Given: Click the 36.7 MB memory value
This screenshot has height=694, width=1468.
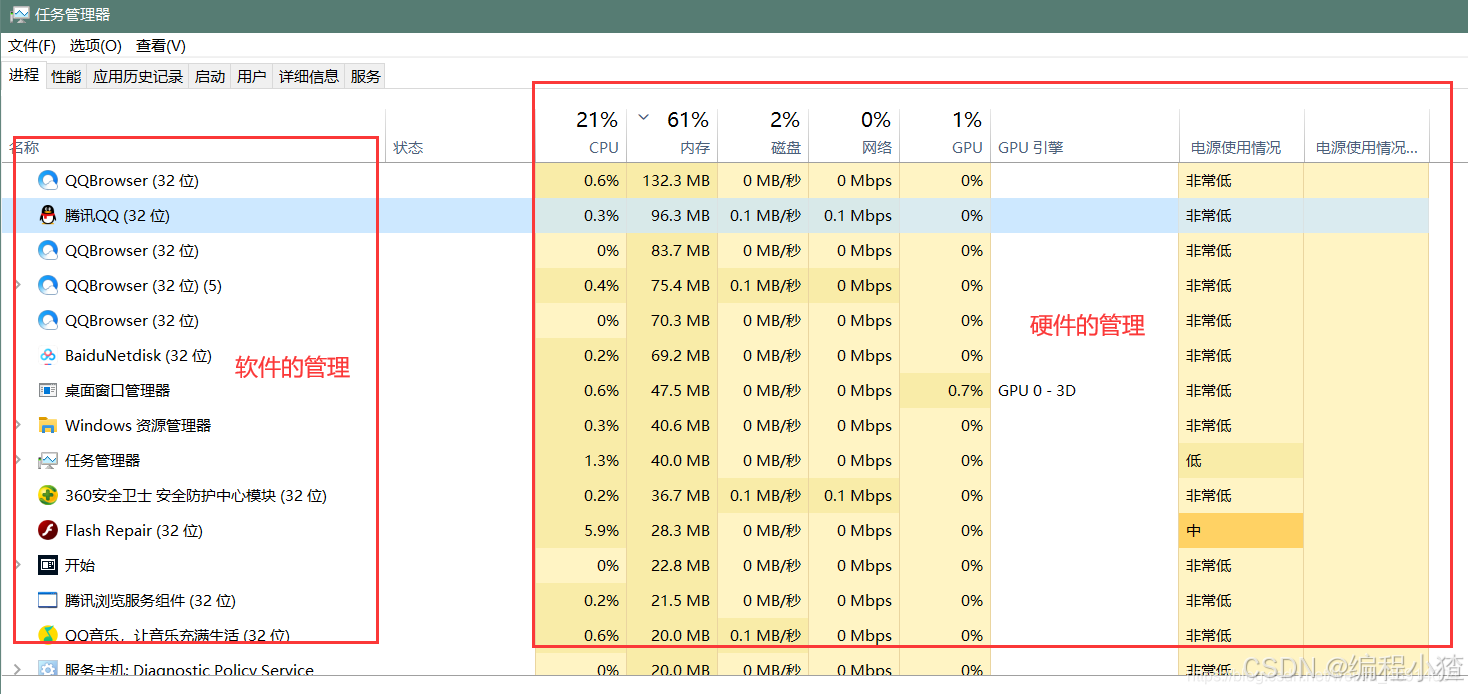Looking at the screenshot, I should tap(680, 496).
